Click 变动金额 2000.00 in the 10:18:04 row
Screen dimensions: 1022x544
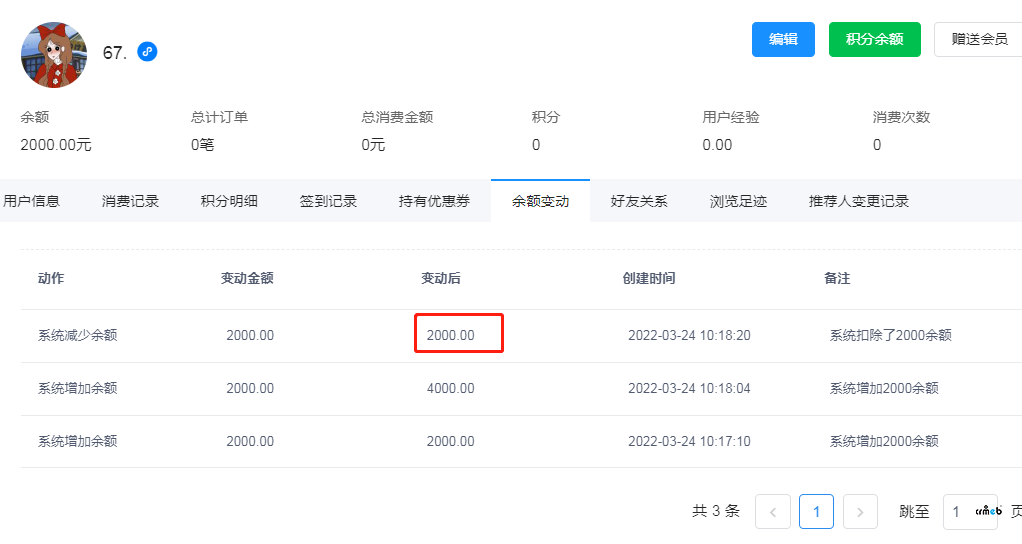point(250,388)
